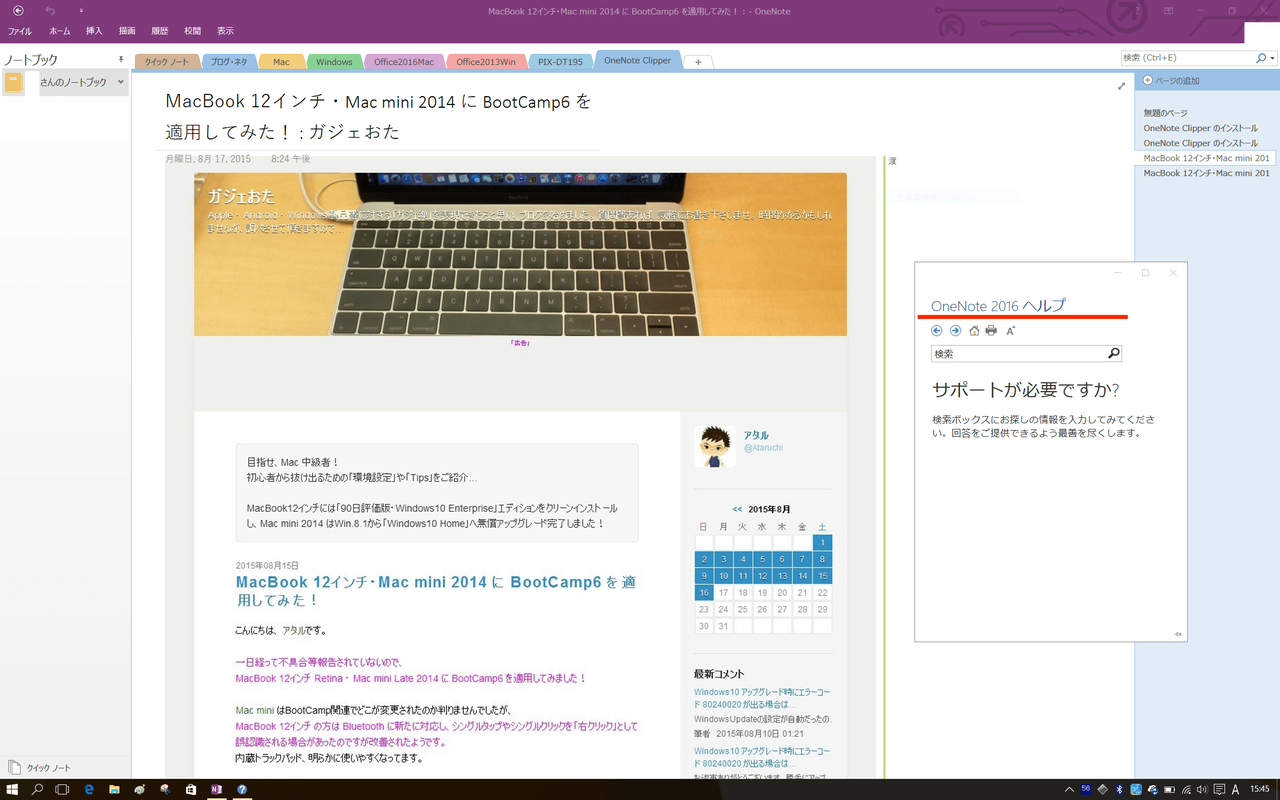Click the 検索 field in the Help window
The height and width of the screenshot is (800, 1280).
point(1018,354)
